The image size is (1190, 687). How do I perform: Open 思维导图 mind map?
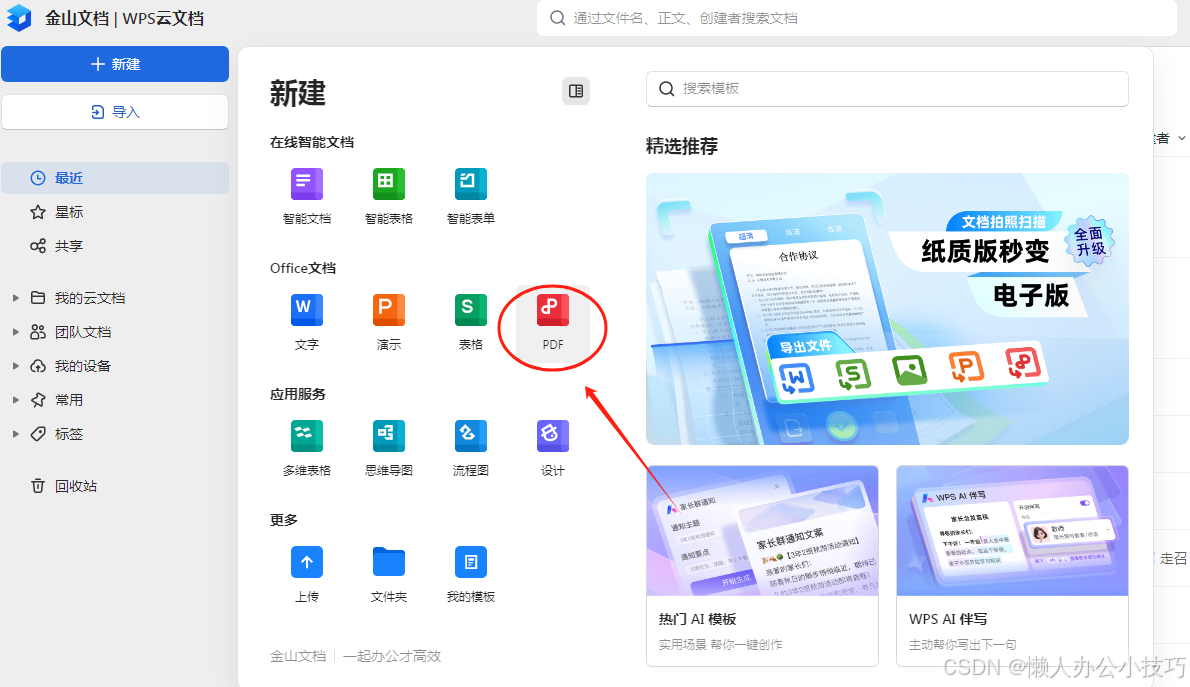click(389, 449)
